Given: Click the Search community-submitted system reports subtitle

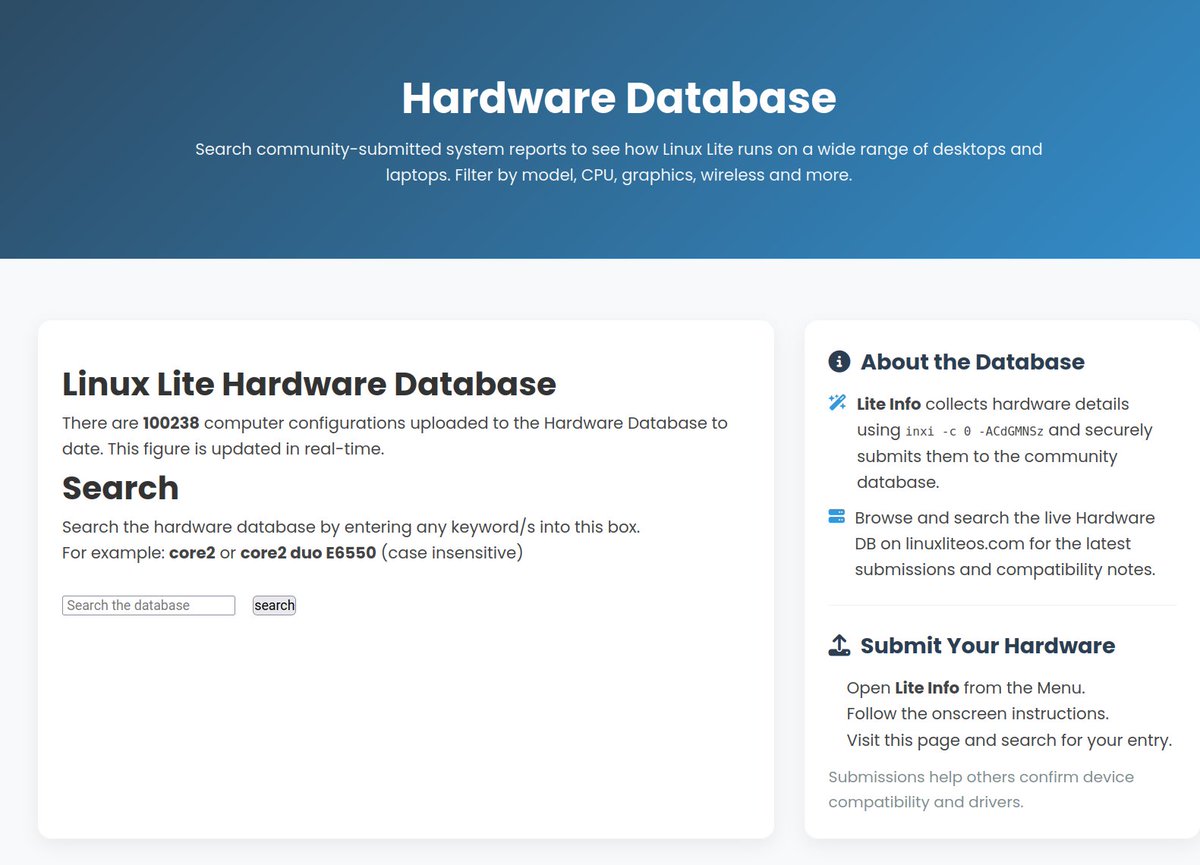Looking at the screenshot, I should 619,162.
